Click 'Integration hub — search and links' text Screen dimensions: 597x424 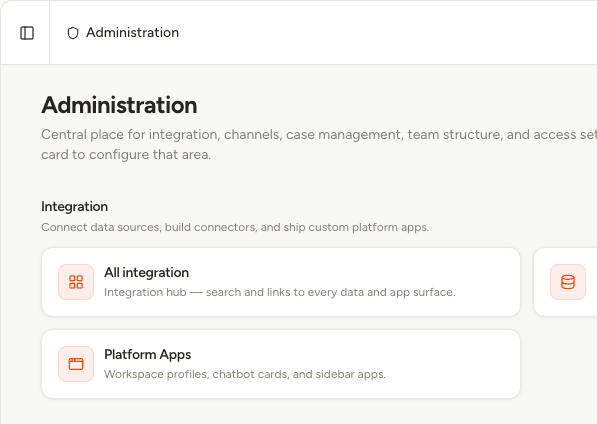[279, 292]
